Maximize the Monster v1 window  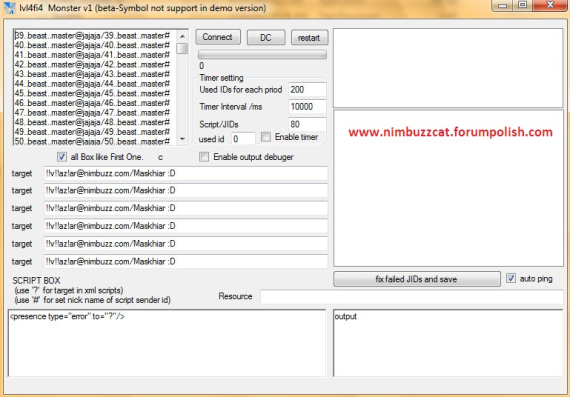523,5
